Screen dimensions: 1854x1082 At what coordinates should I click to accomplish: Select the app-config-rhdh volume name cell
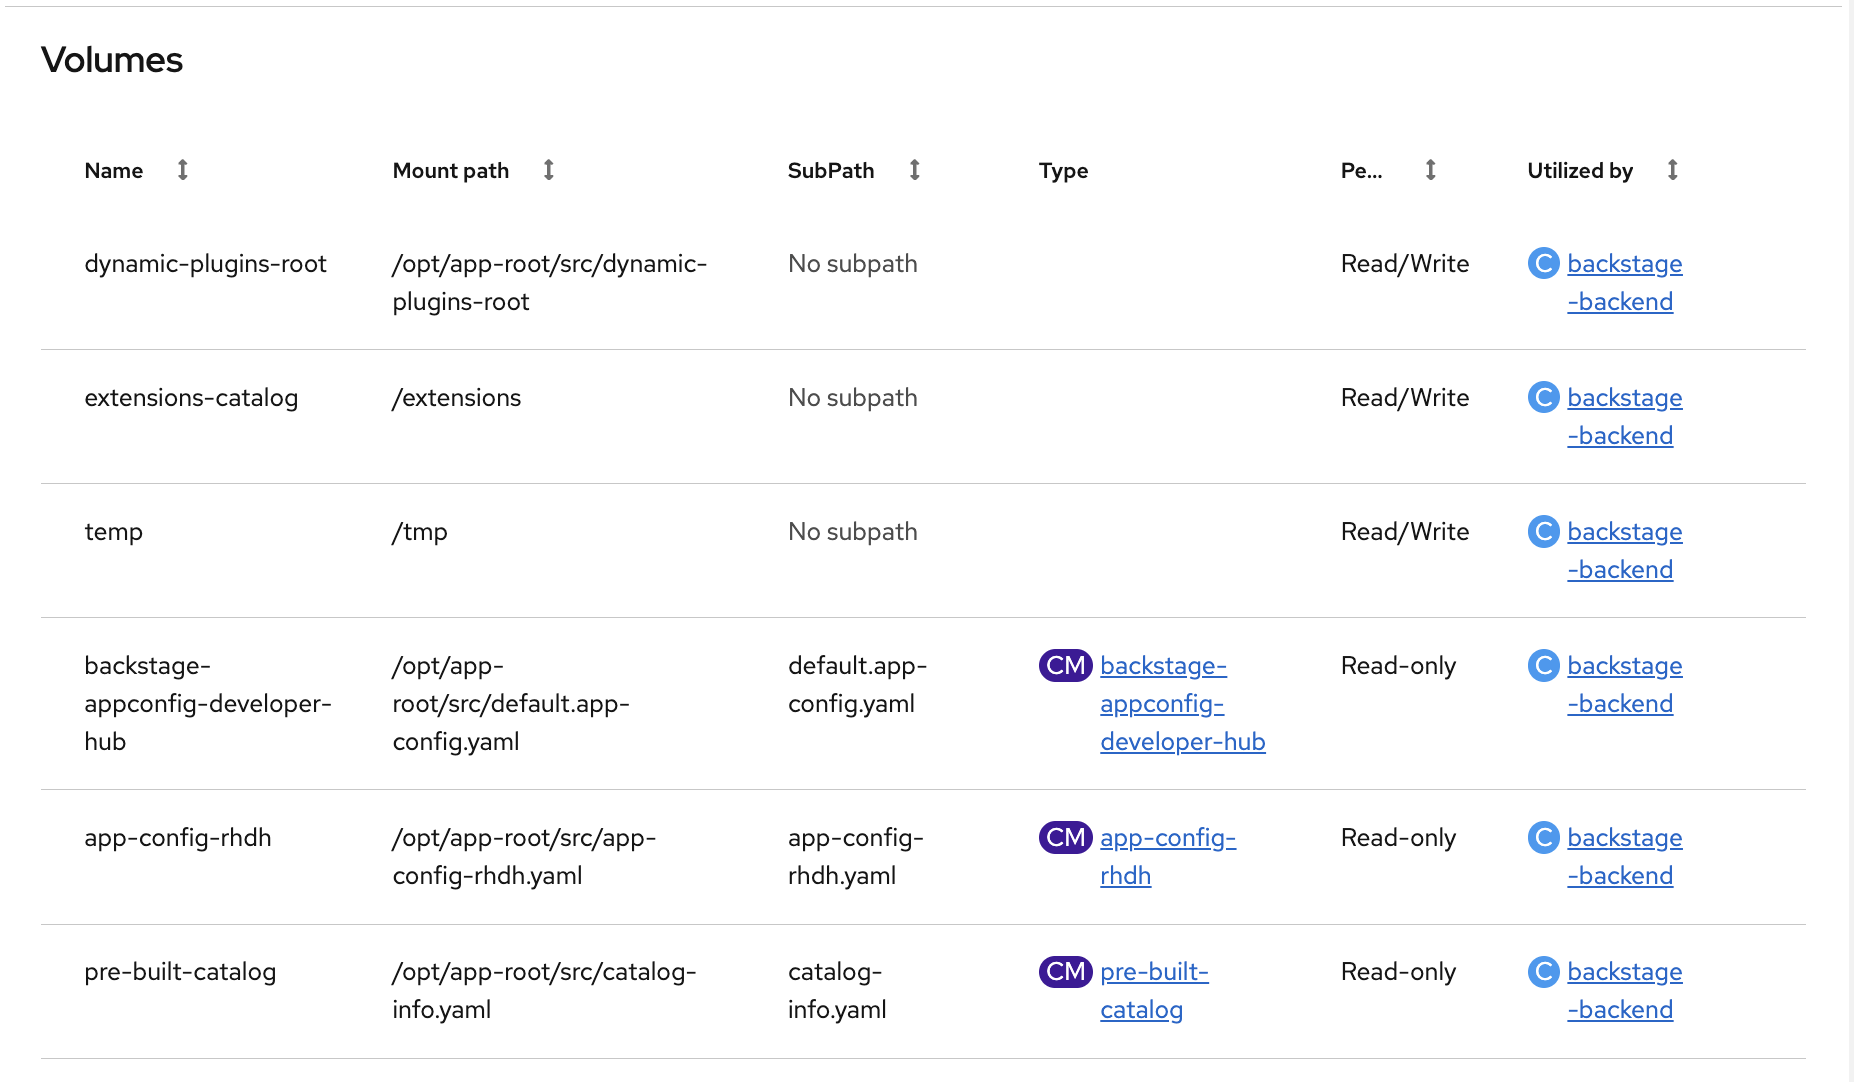point(178,838)
